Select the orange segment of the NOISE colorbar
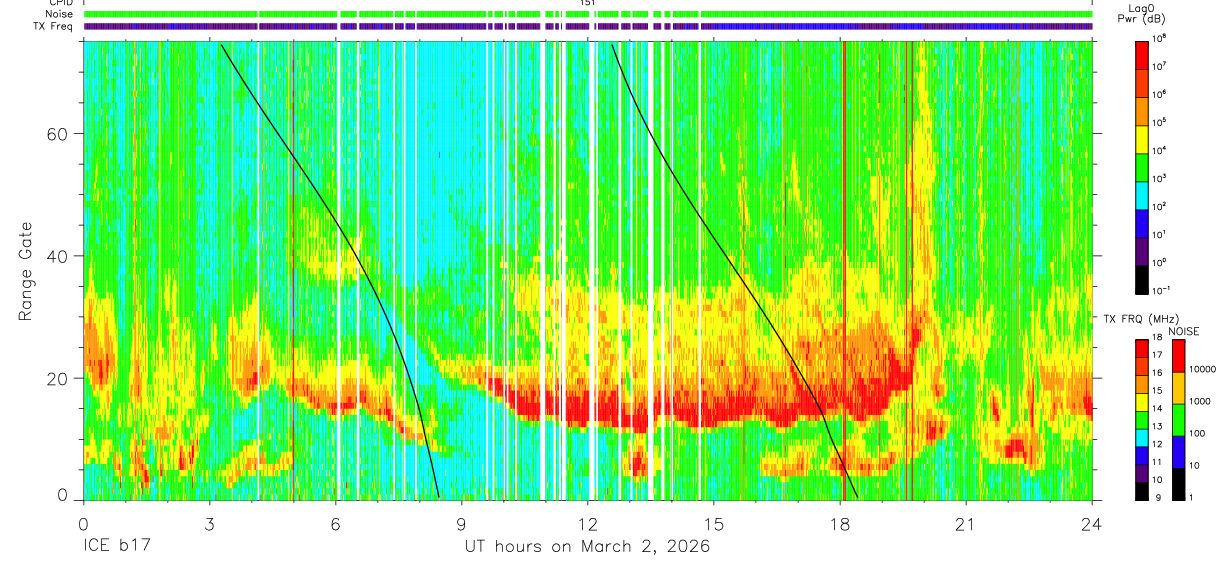1228x567 pixels. pyautogui.click(x=1179, y=388)
